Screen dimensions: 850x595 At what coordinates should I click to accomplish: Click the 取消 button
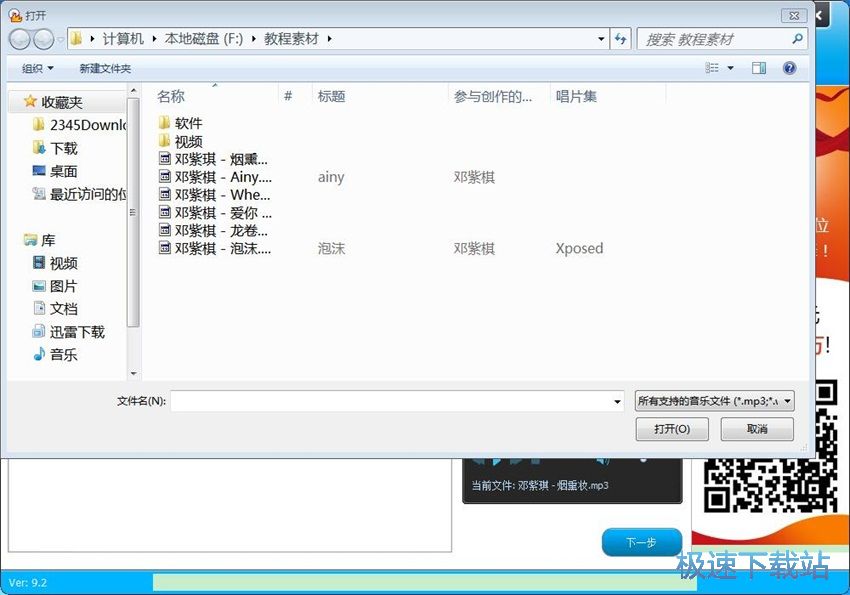(x=757, y=429)
